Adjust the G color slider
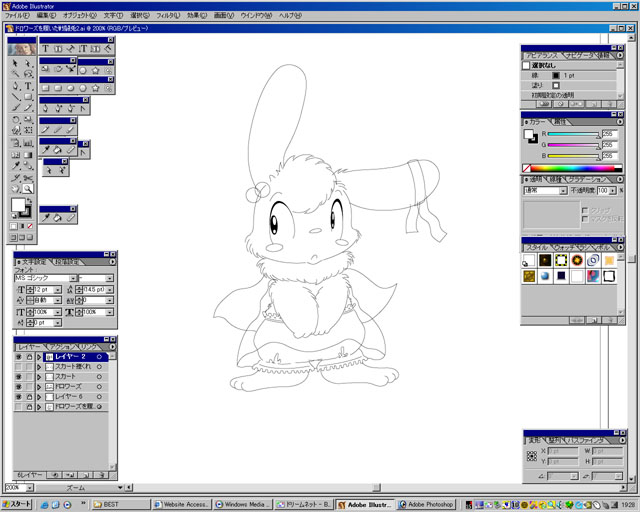640x512 pixels. pos(573,145)
